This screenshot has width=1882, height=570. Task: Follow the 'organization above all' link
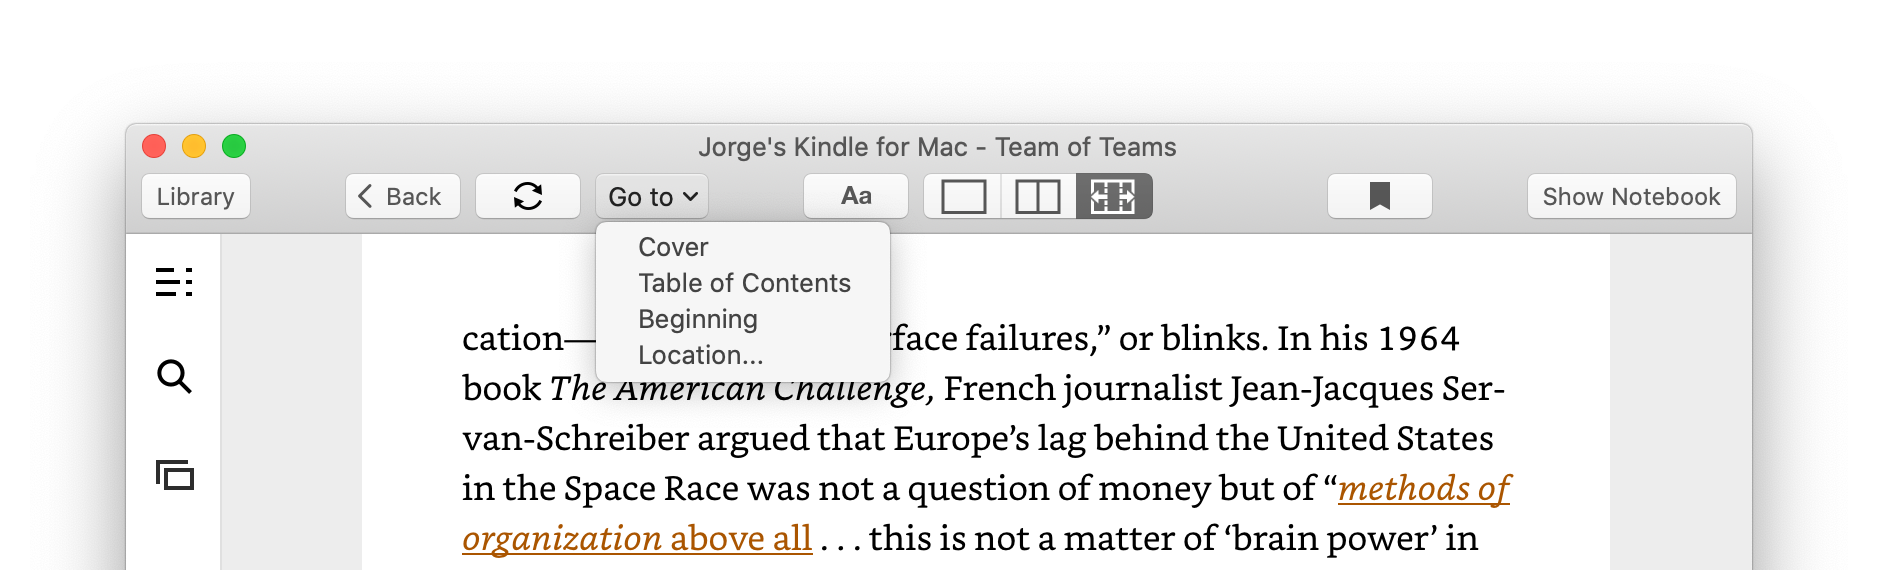pyautogui.click(x=637, y=538)
